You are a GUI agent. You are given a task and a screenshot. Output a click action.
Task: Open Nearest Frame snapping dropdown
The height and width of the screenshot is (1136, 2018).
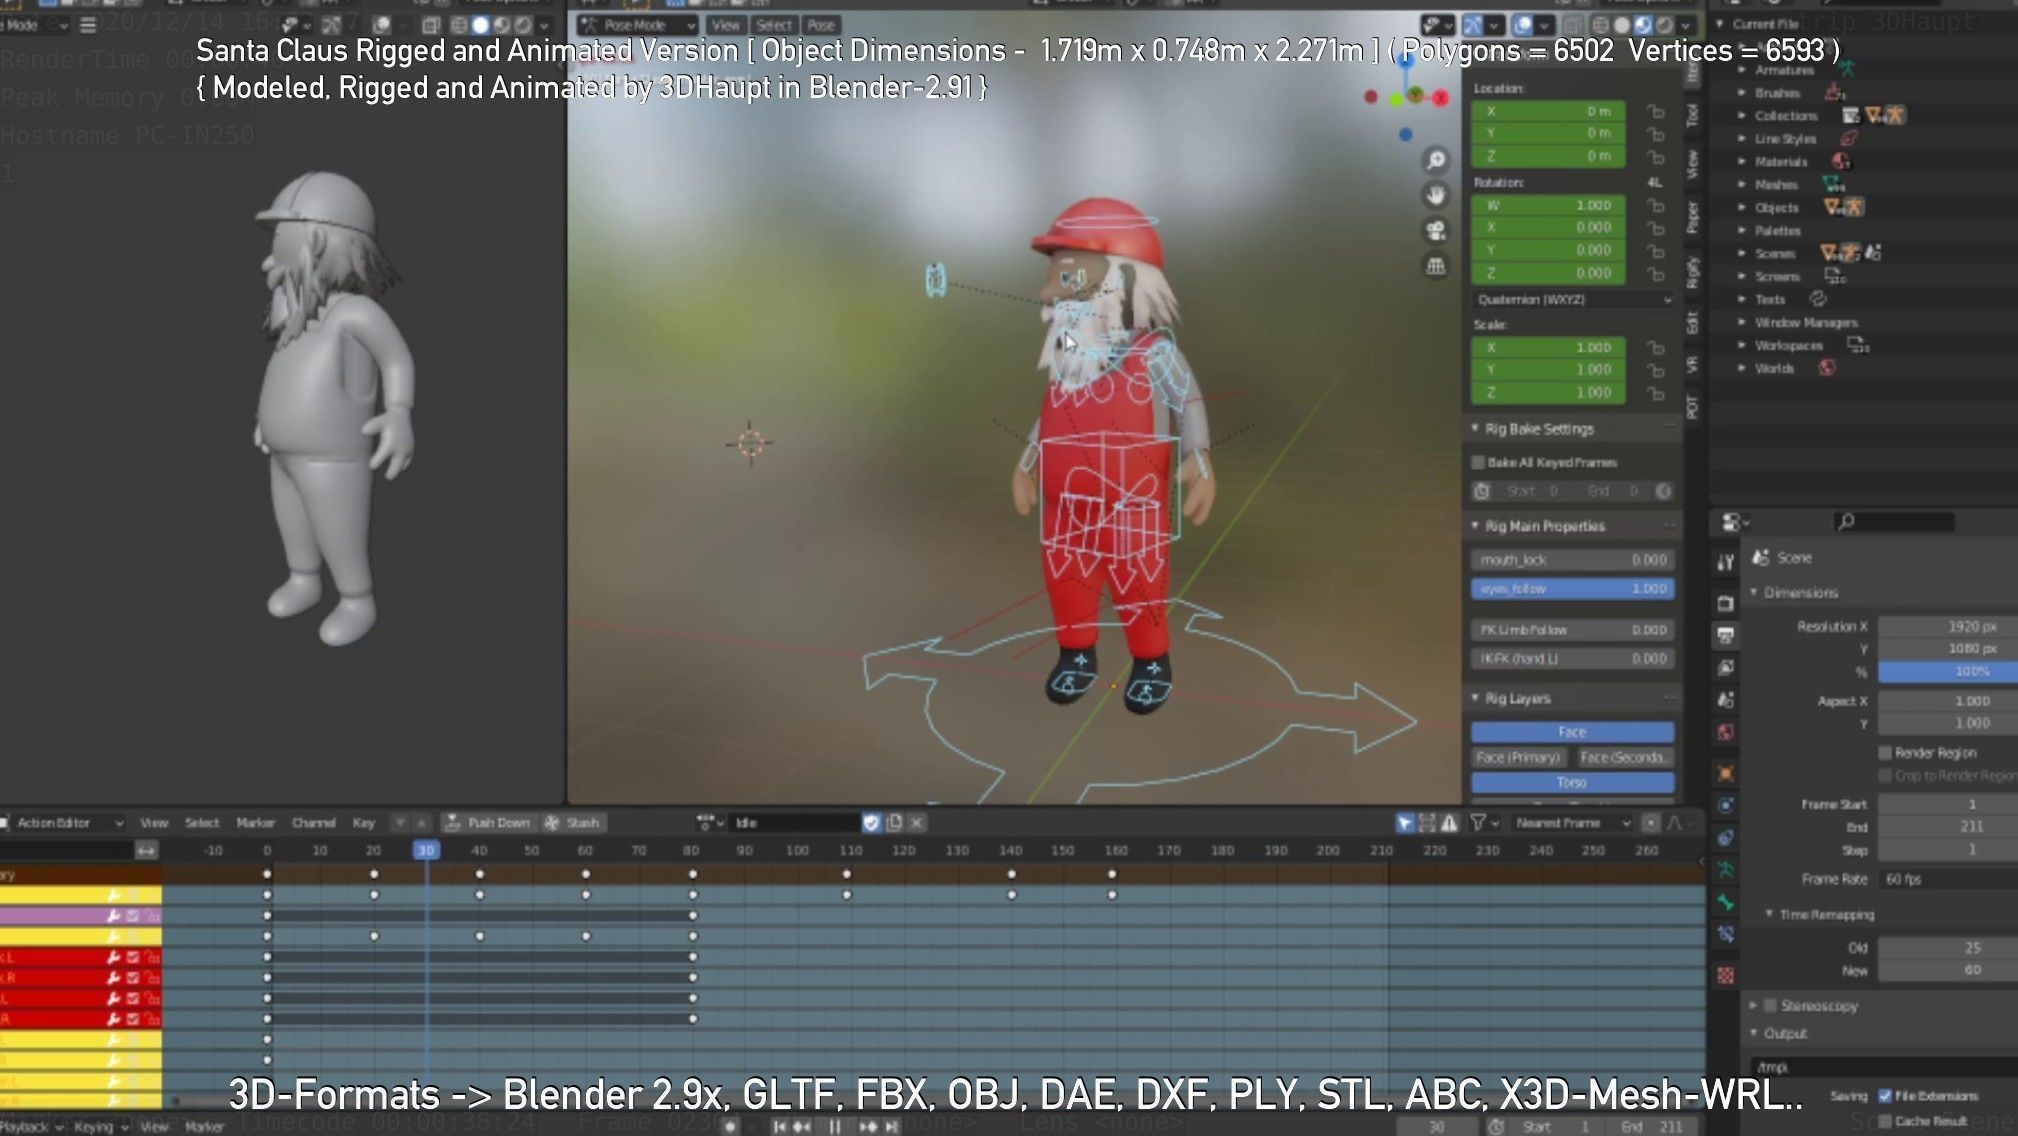(x=1572, y=823)
